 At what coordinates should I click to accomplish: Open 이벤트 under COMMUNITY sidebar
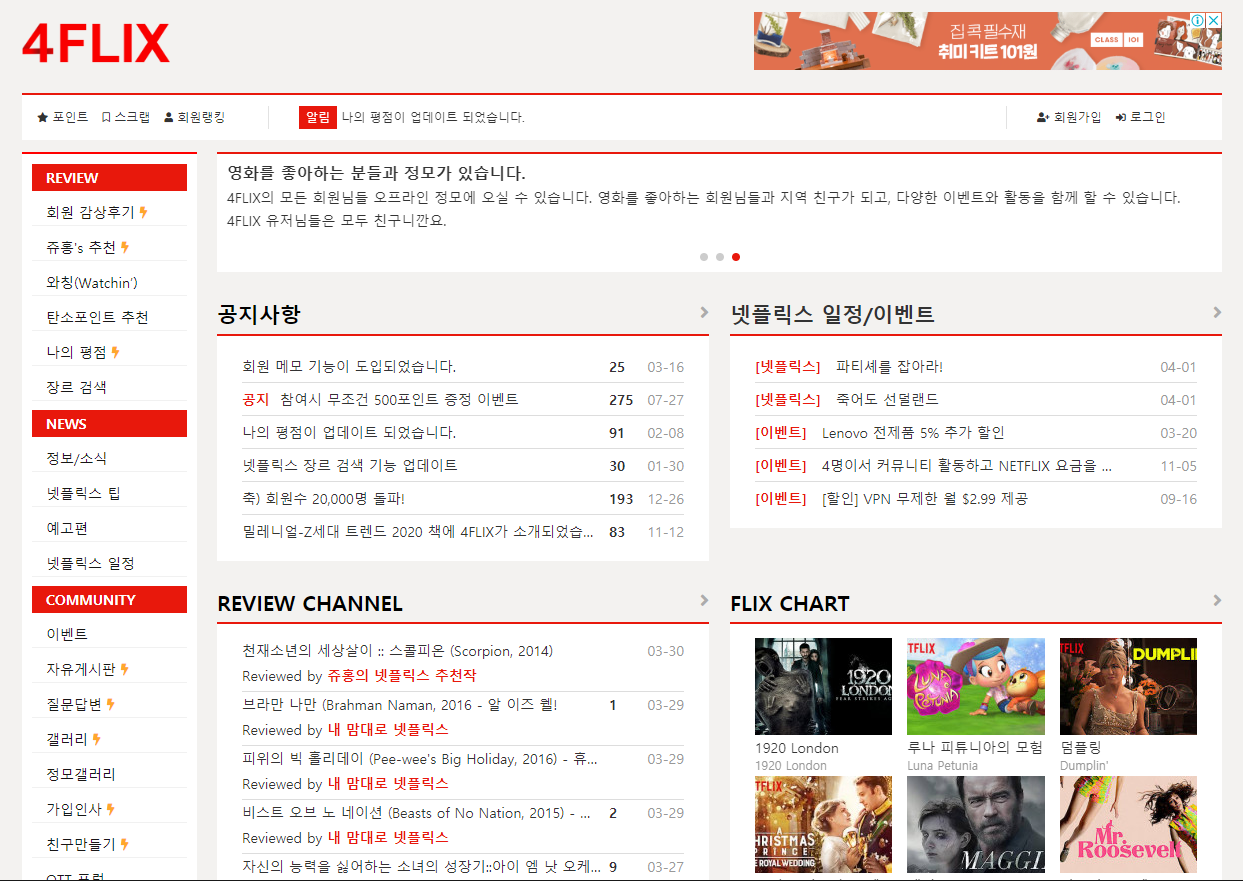click(67, 634)
